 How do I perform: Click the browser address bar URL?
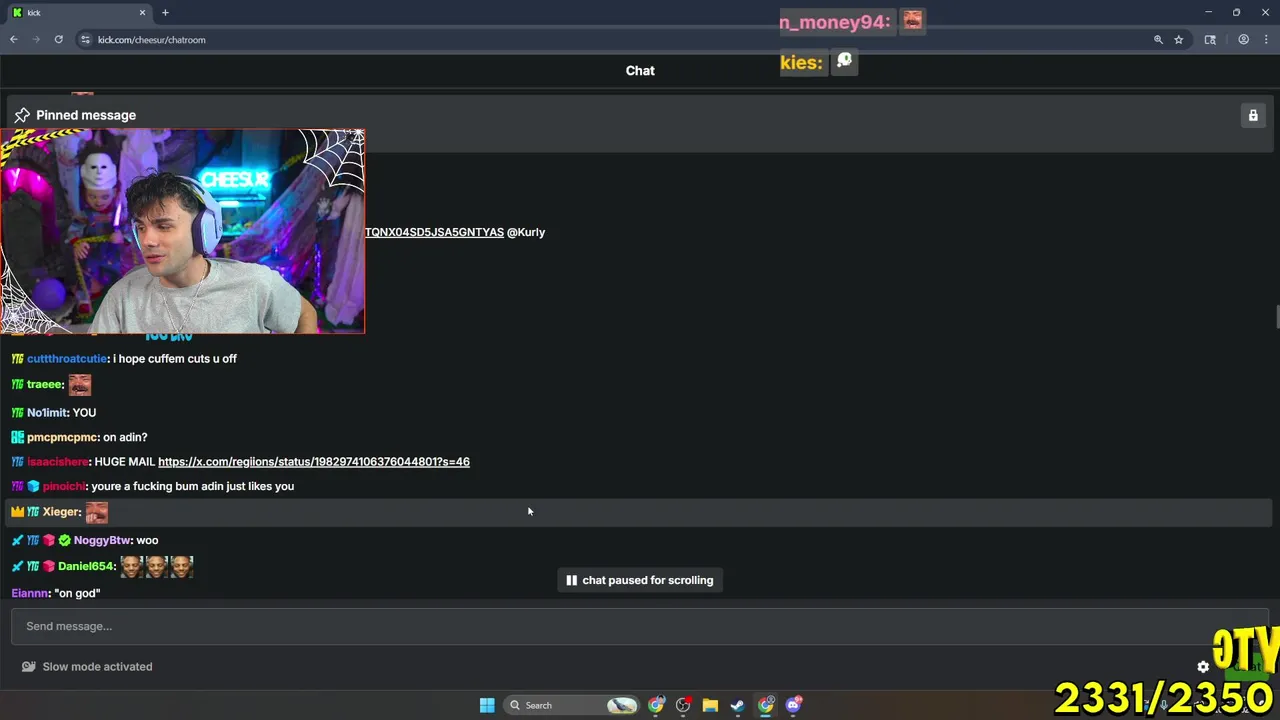point(152,40)
